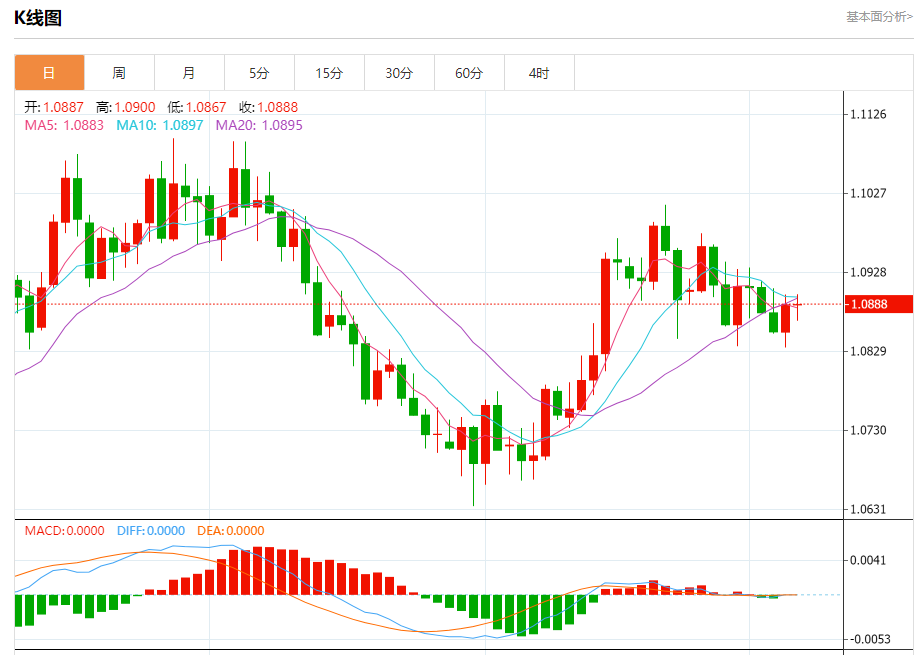This screenshot has width=923, height=655.
Task: Click the 开:1.0887 open price value
Action: point(54,107)
